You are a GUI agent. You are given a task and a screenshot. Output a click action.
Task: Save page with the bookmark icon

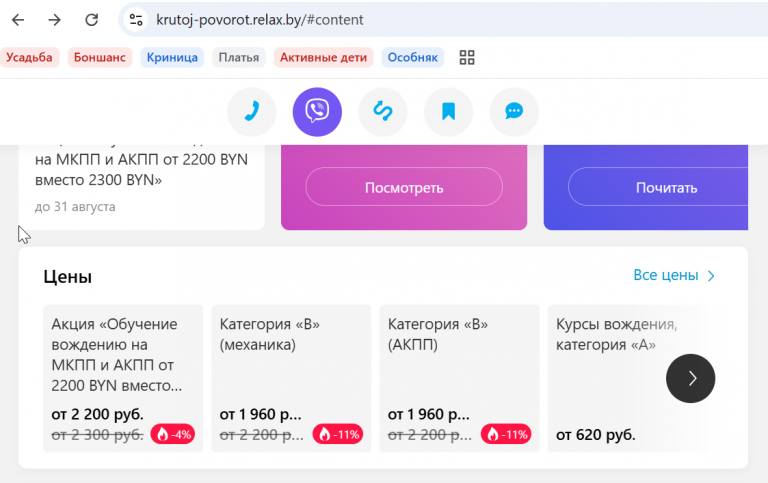(448, 112)
